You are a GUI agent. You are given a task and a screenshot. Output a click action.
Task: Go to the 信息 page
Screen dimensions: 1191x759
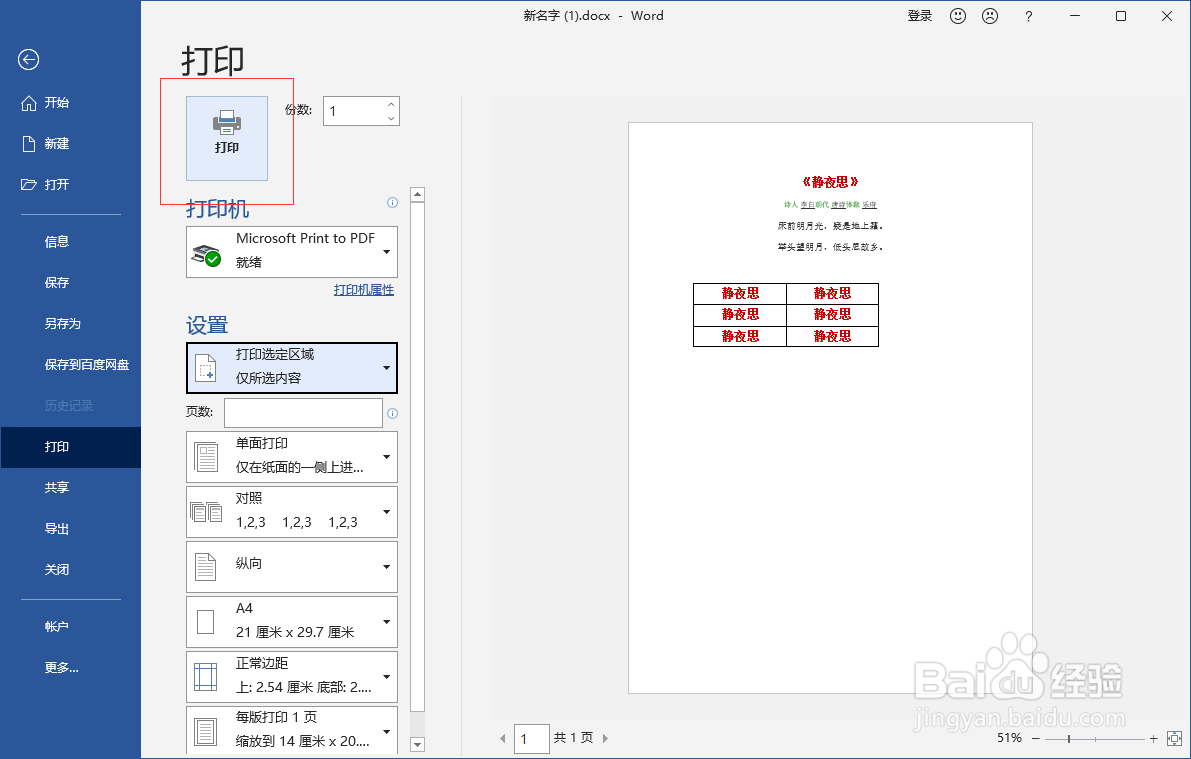click(71, 242)
